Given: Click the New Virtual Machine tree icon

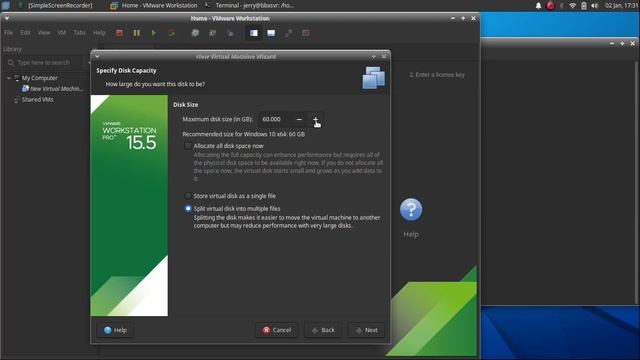Looking at the screenshot, I should coord(25,89).
